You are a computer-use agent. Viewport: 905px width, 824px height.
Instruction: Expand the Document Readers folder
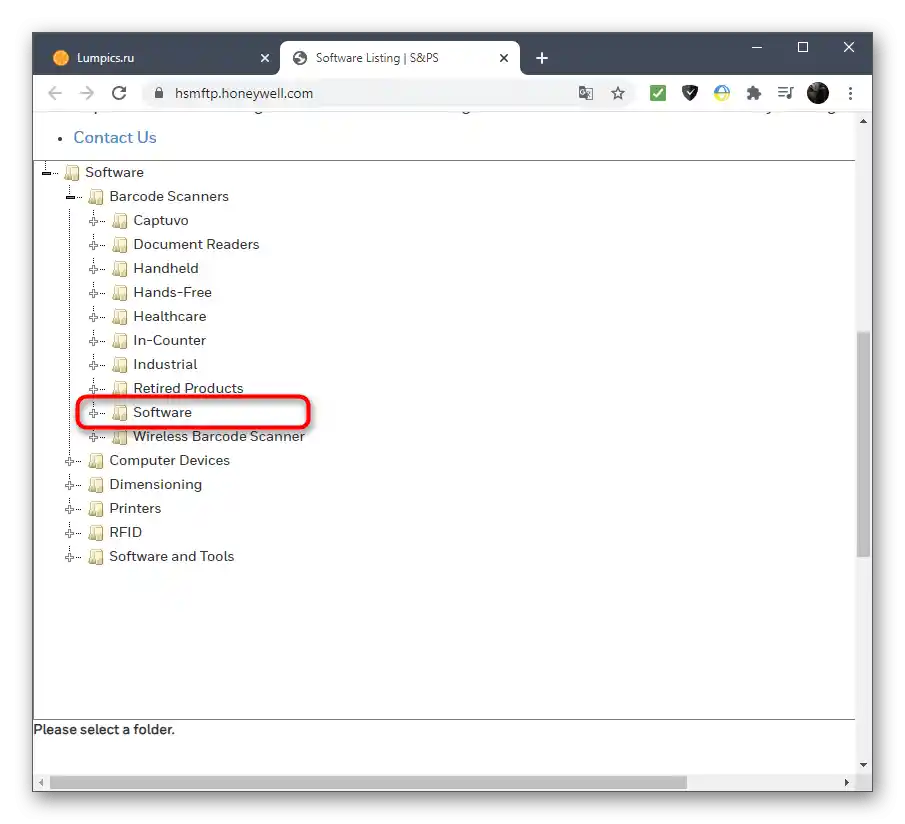click(94, 245)
